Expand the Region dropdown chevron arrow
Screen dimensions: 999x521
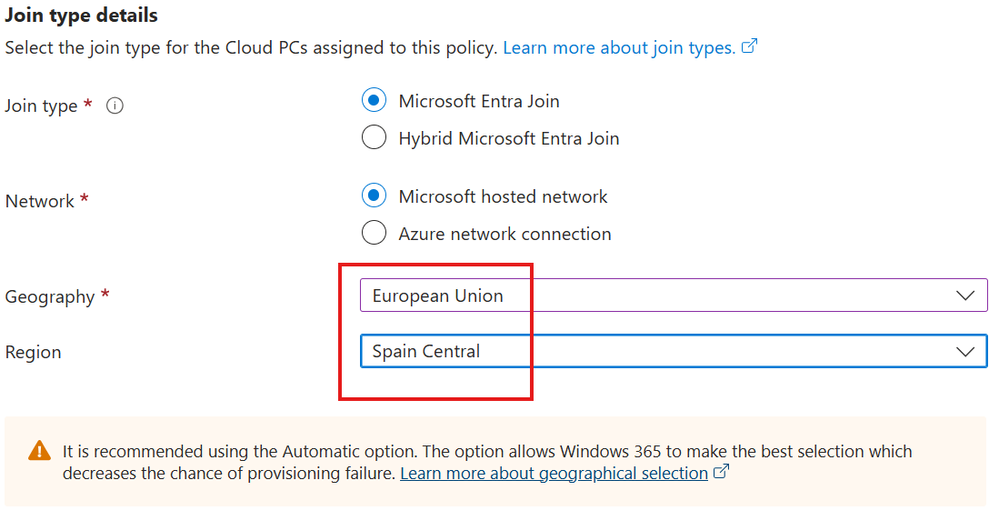[965, 352]
